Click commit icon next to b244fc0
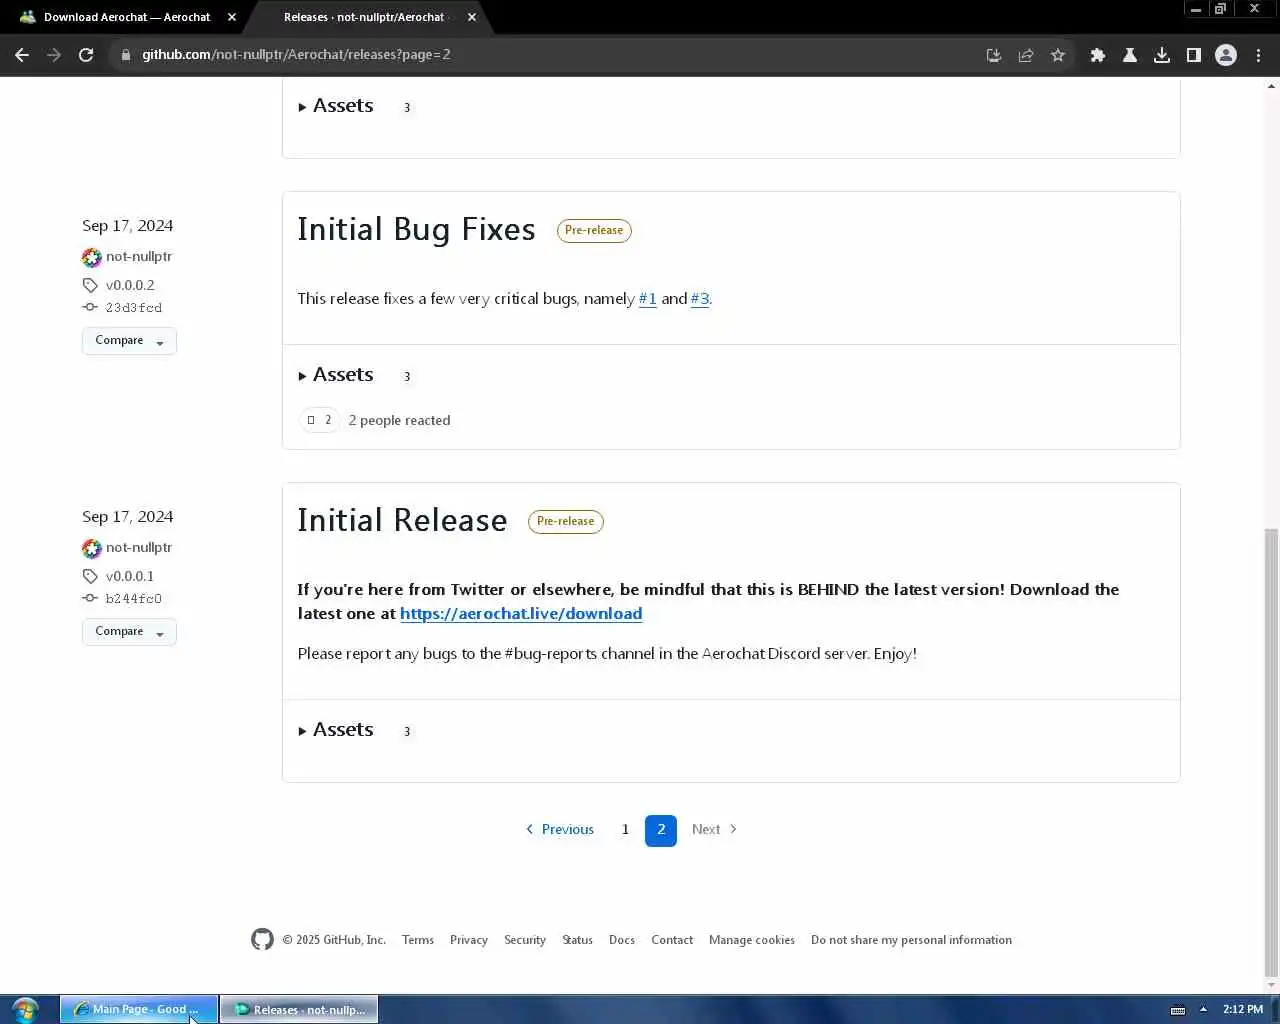 tap(90, 598)
